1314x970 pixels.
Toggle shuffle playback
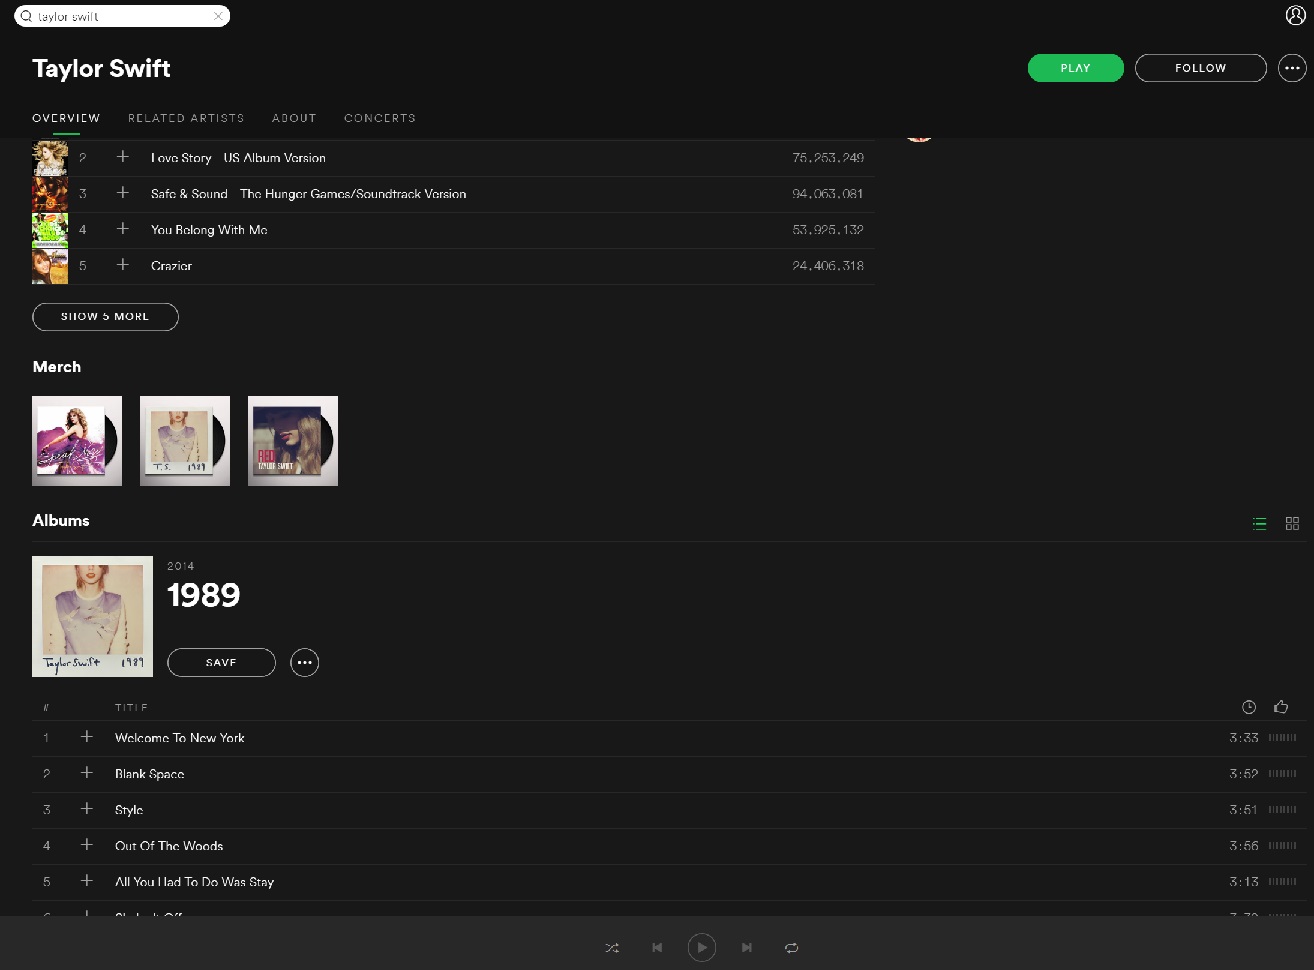click(x=612, y=947)
